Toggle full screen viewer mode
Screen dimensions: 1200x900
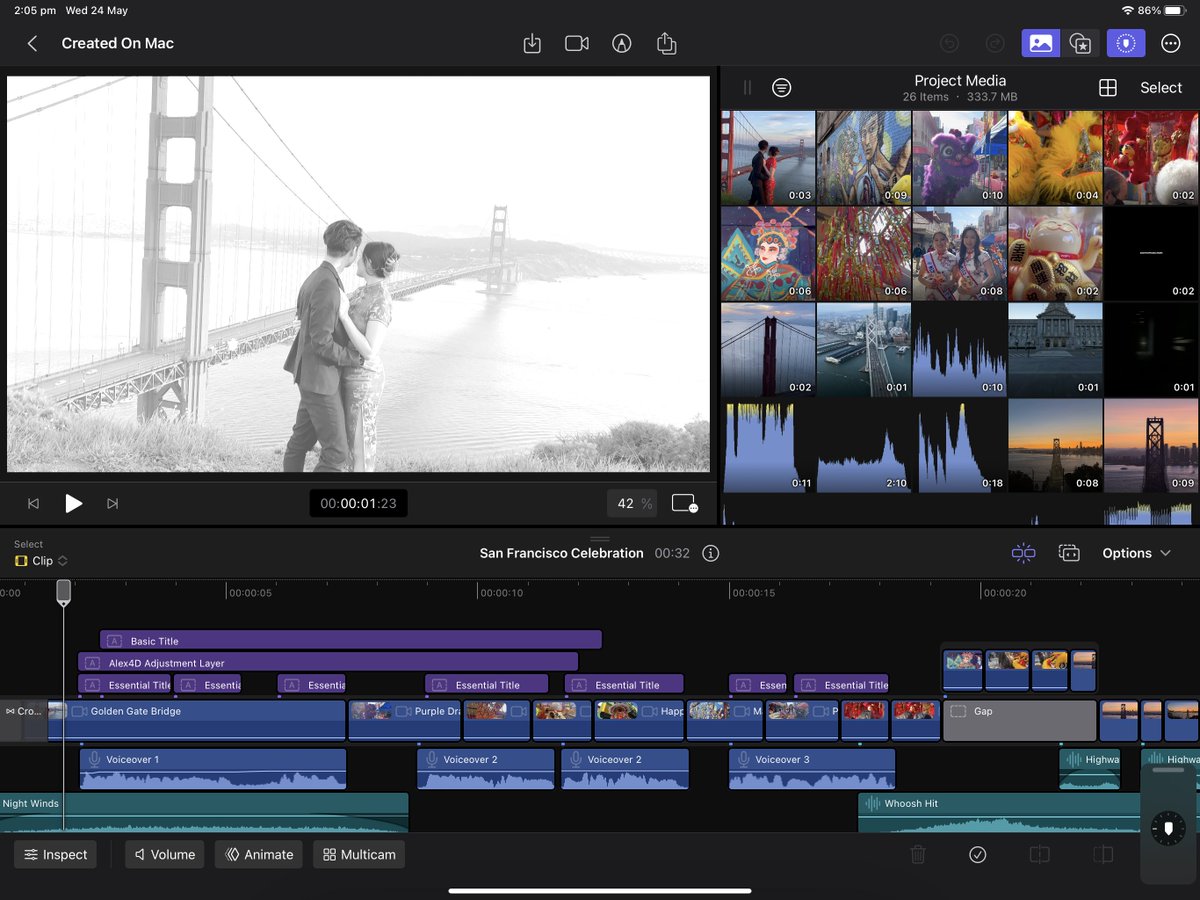[684, 503]
